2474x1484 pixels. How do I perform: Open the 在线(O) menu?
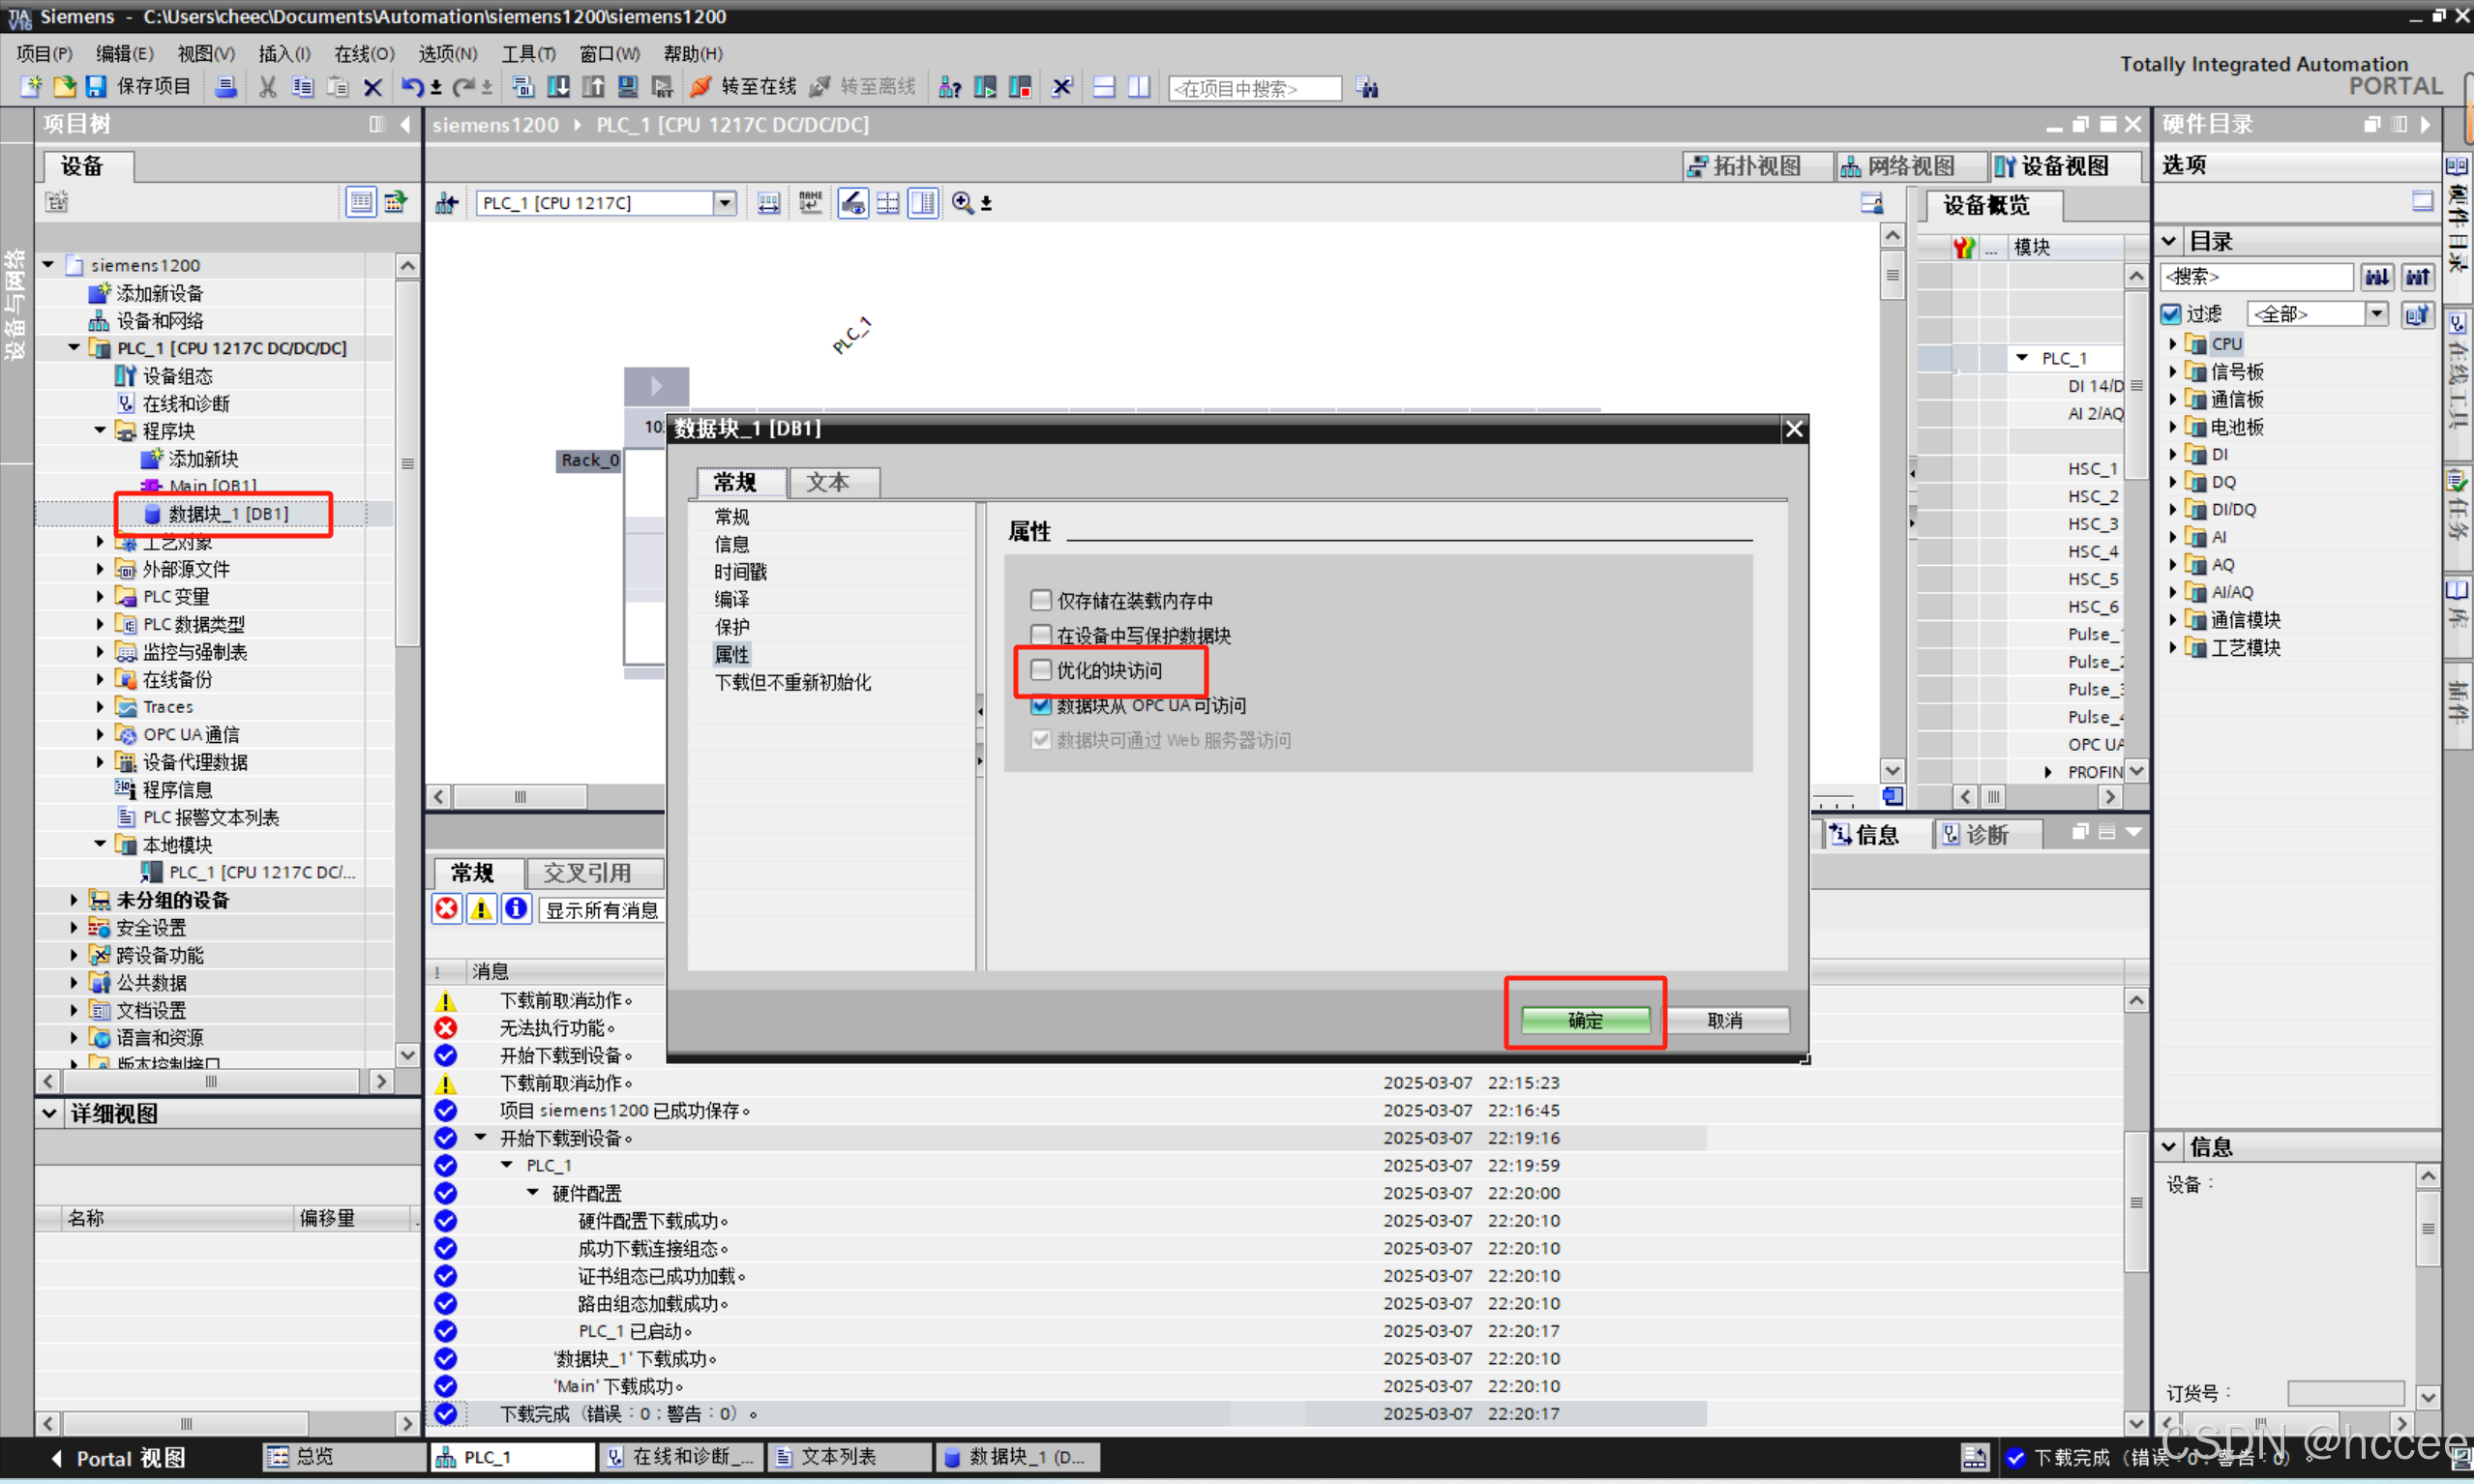(x=364, y=53)
